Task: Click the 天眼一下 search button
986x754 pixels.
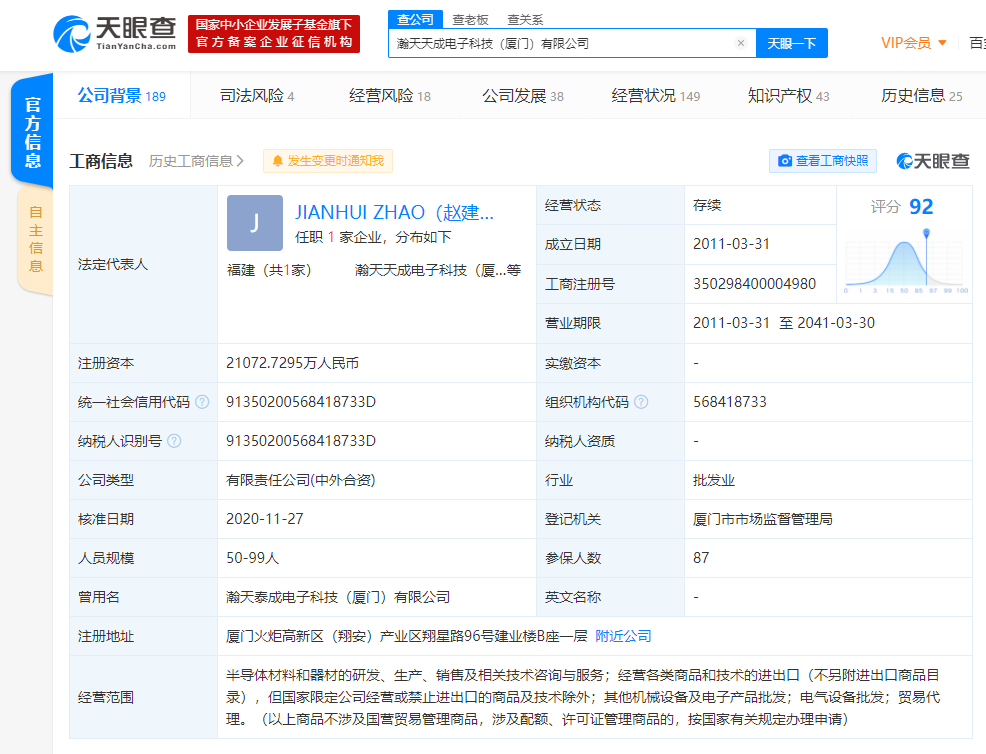Action: (x=792, y=43)
